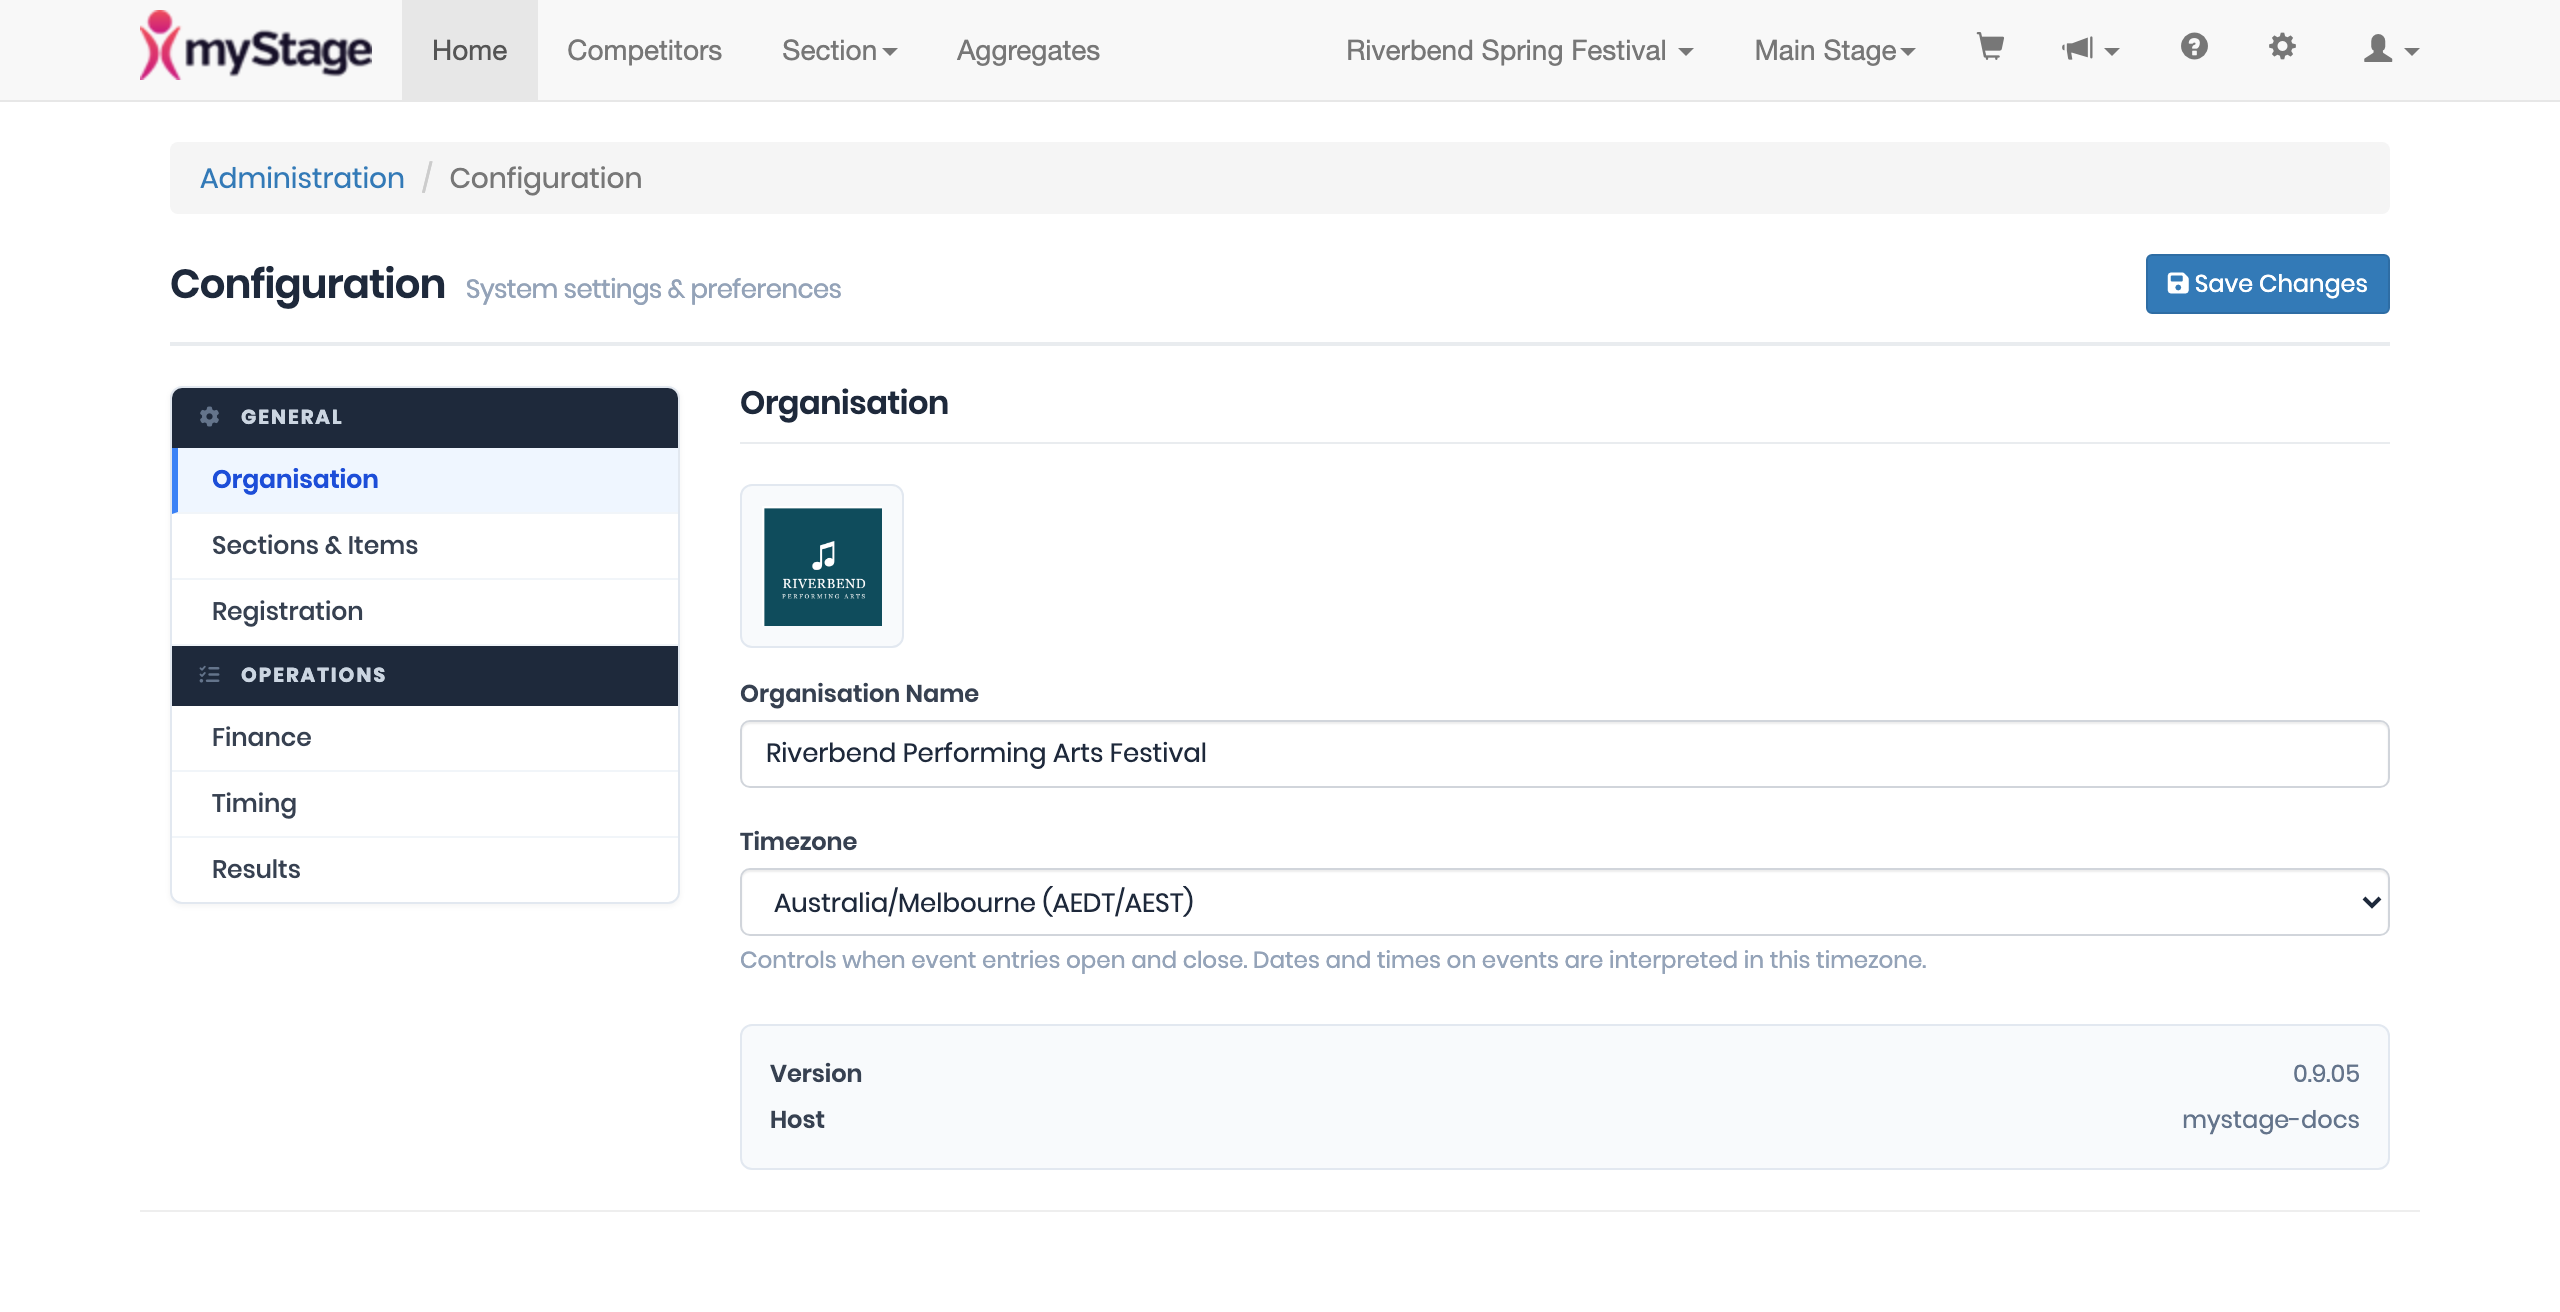2560x1312 pixels.
Task: Open the user account menu icon
Action: (2390, 49)
